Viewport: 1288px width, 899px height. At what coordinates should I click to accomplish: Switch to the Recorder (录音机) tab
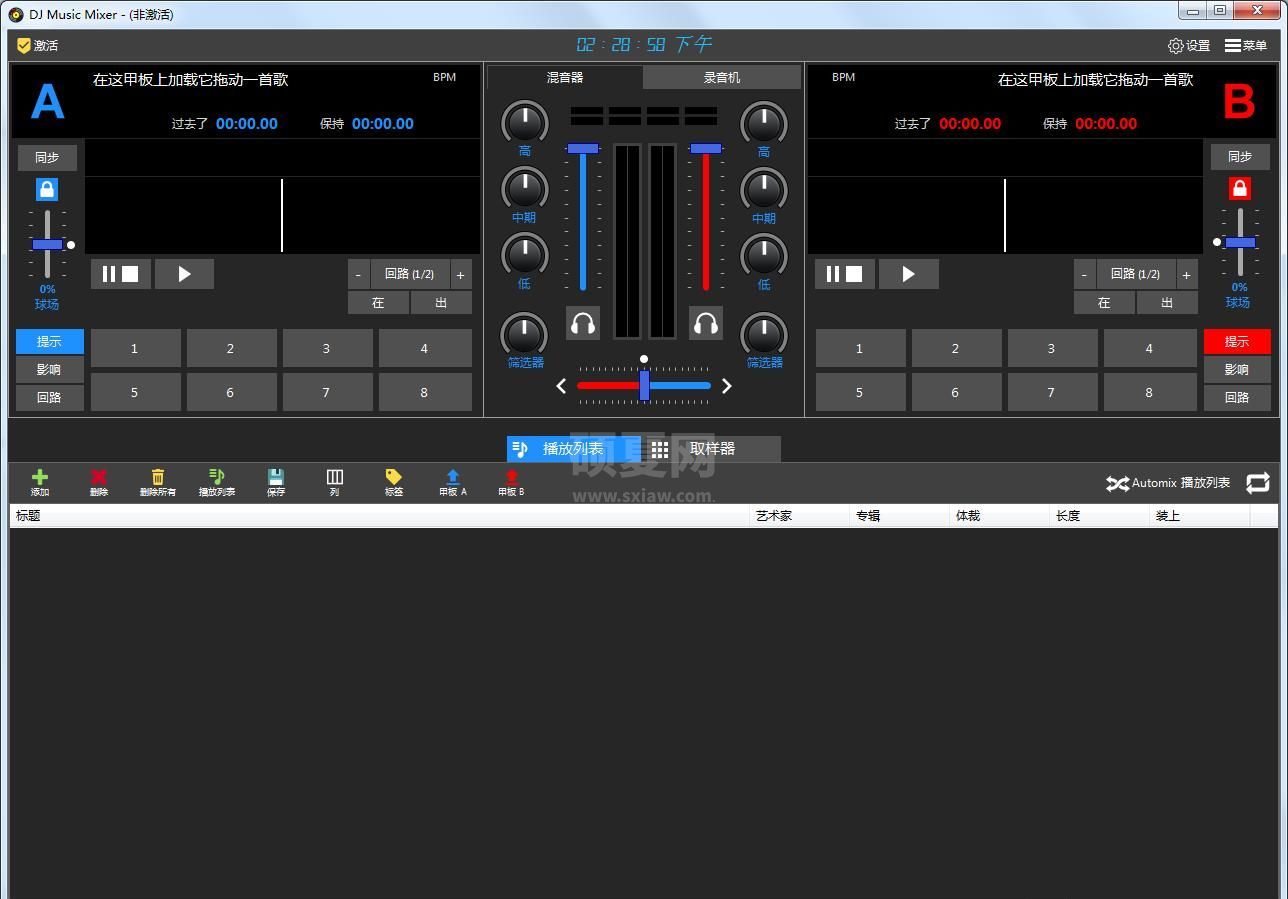point(722,77)
